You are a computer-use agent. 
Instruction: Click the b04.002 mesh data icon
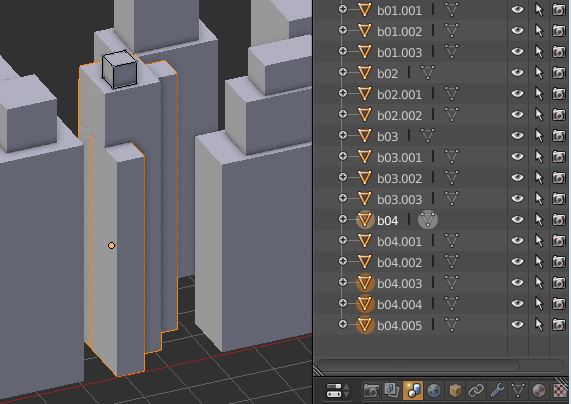pyautogui.click(x=452, y=262)
